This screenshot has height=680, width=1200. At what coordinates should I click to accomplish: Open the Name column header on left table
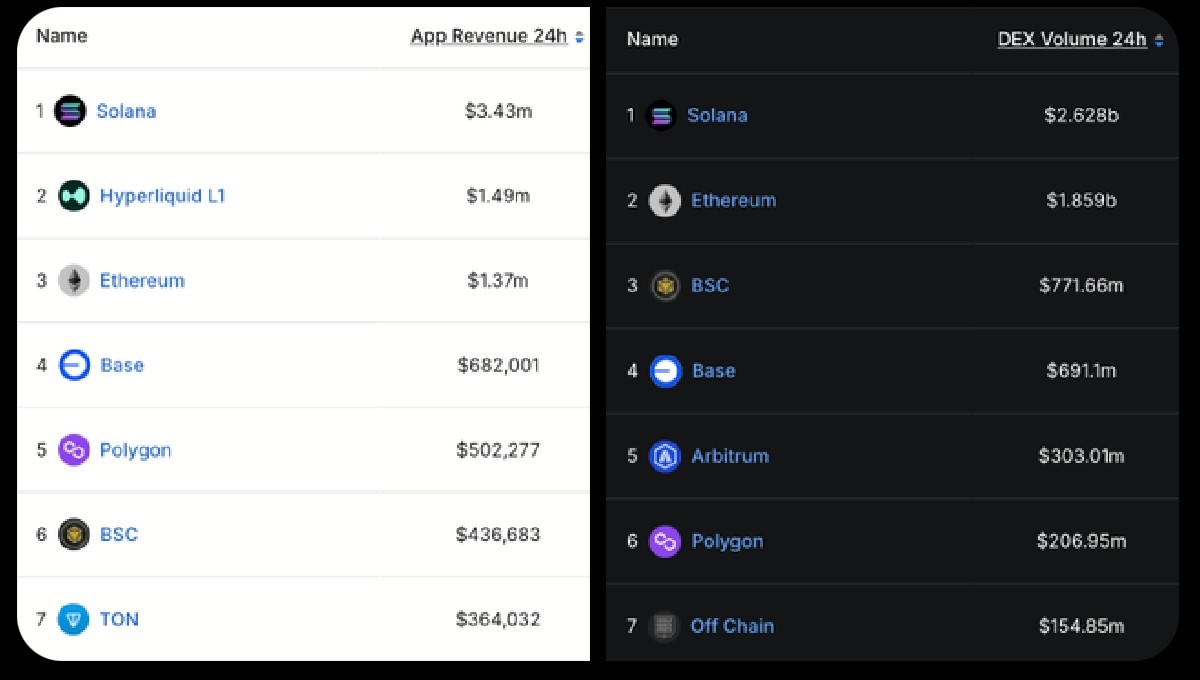(60, 36)
